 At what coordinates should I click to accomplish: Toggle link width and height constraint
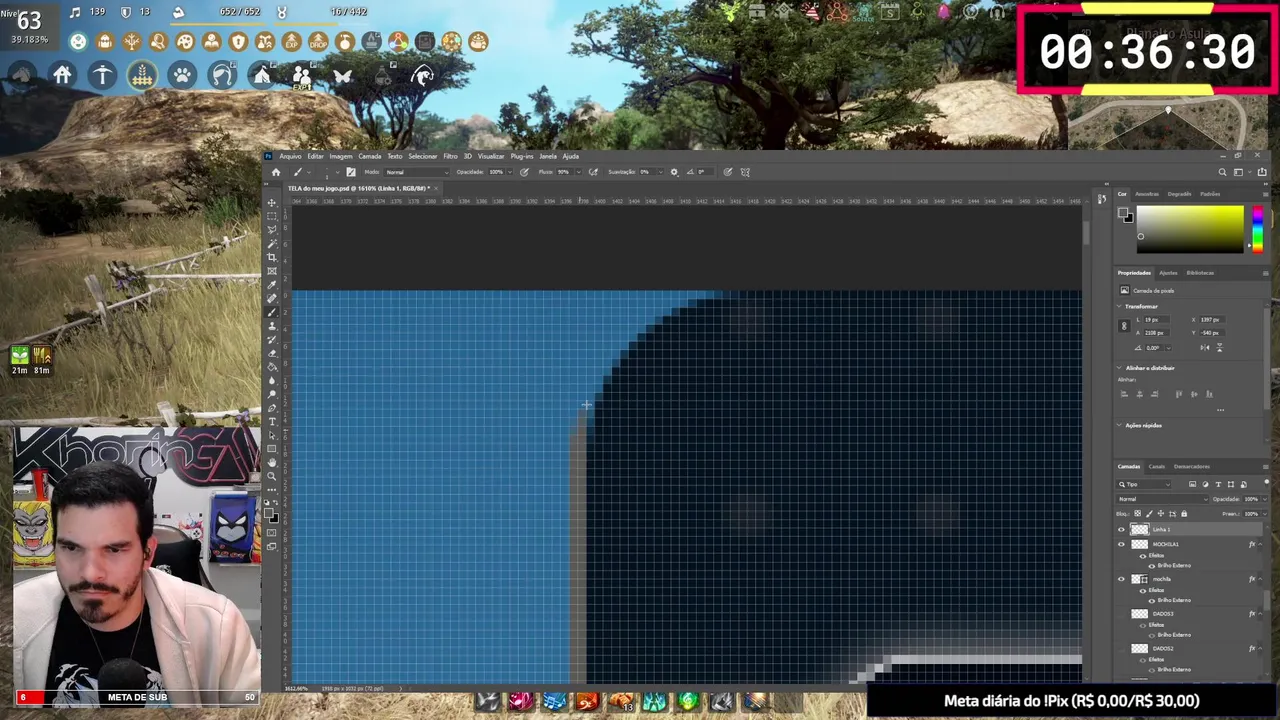tap(1124, 325)
